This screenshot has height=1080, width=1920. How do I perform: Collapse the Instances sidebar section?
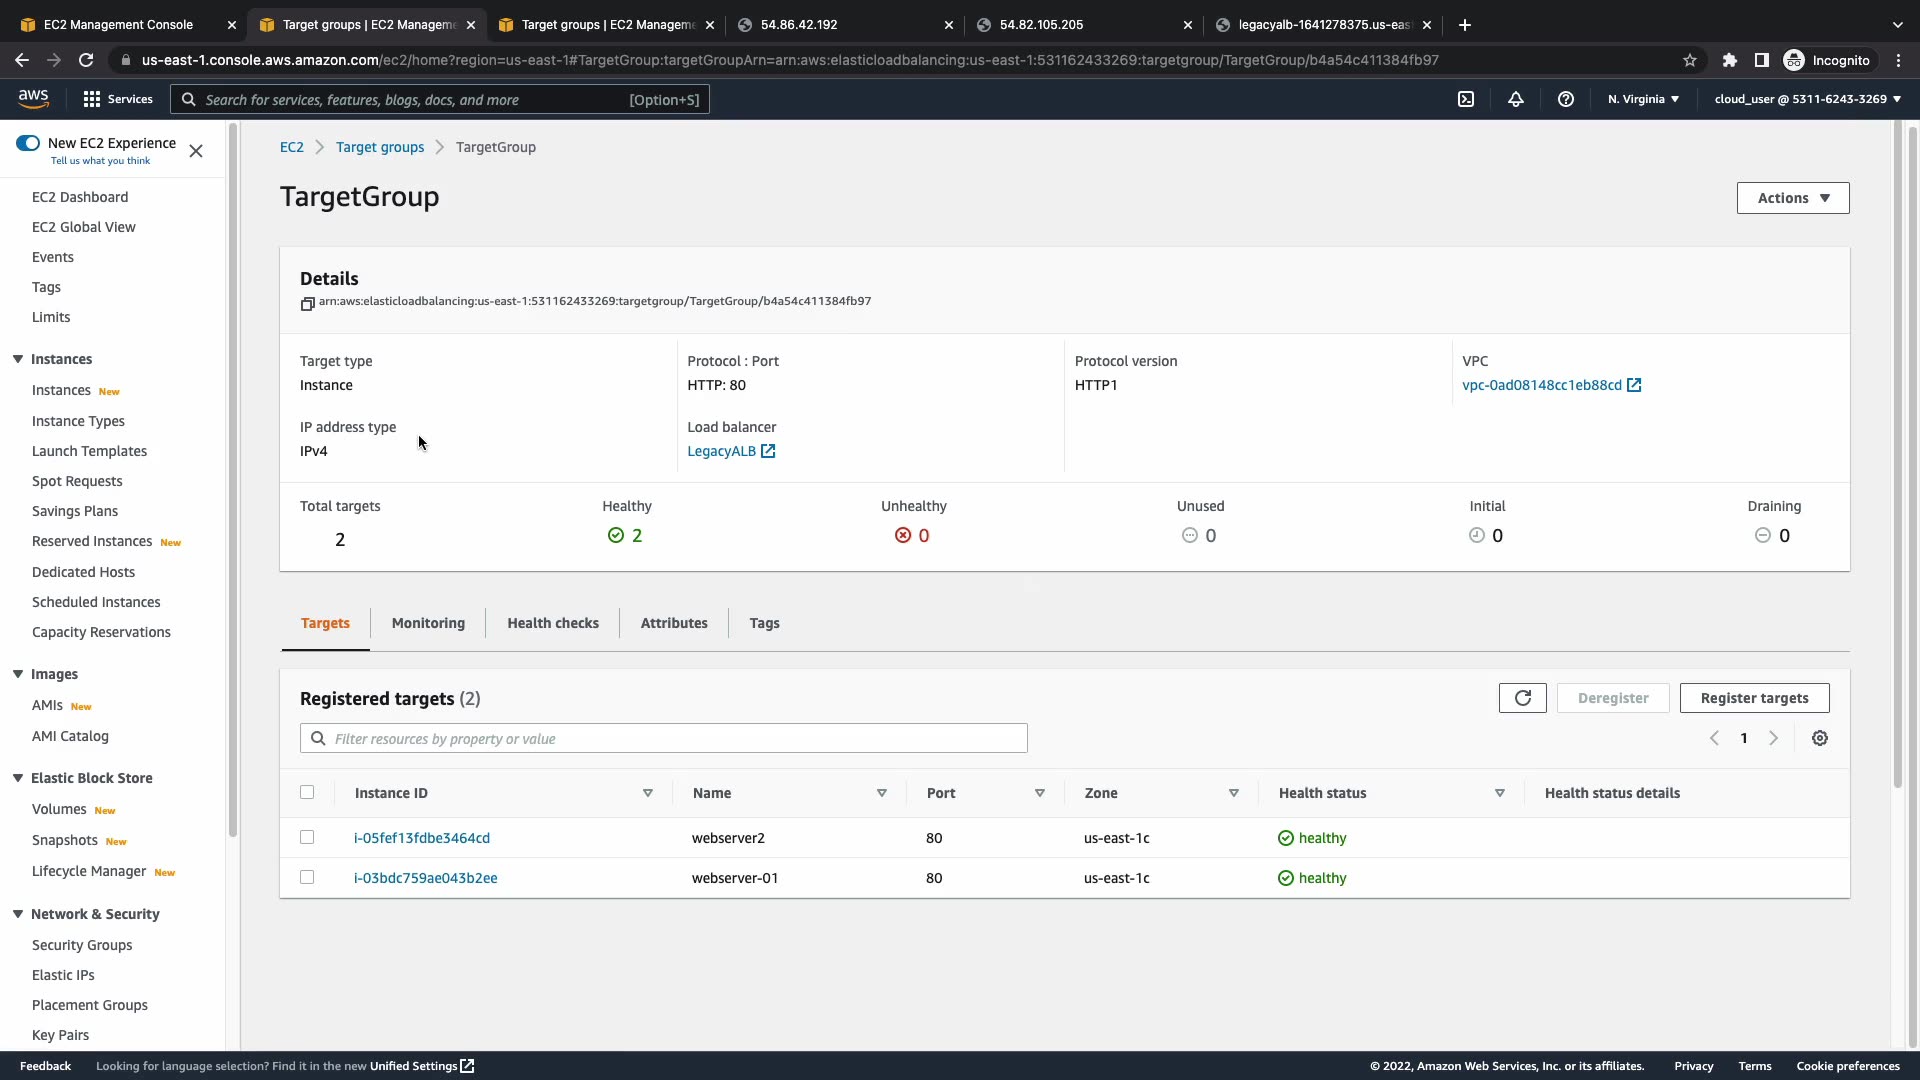[x=18, y=359]
